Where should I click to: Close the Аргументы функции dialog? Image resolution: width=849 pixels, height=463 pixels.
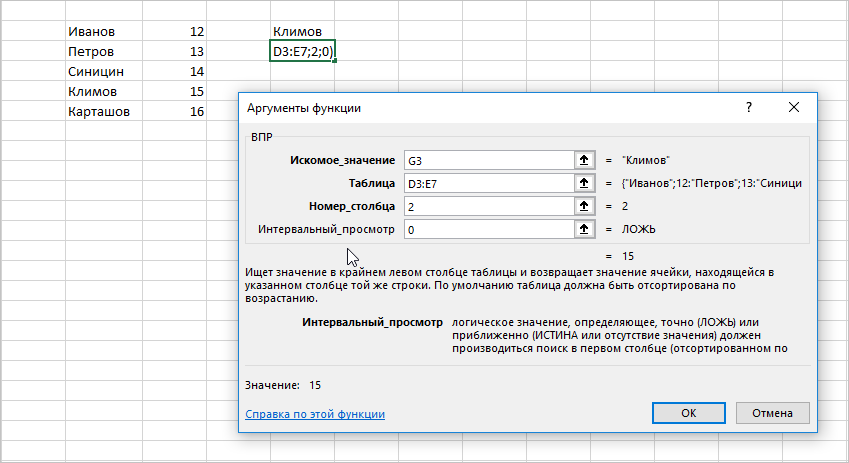pos(794,107)
